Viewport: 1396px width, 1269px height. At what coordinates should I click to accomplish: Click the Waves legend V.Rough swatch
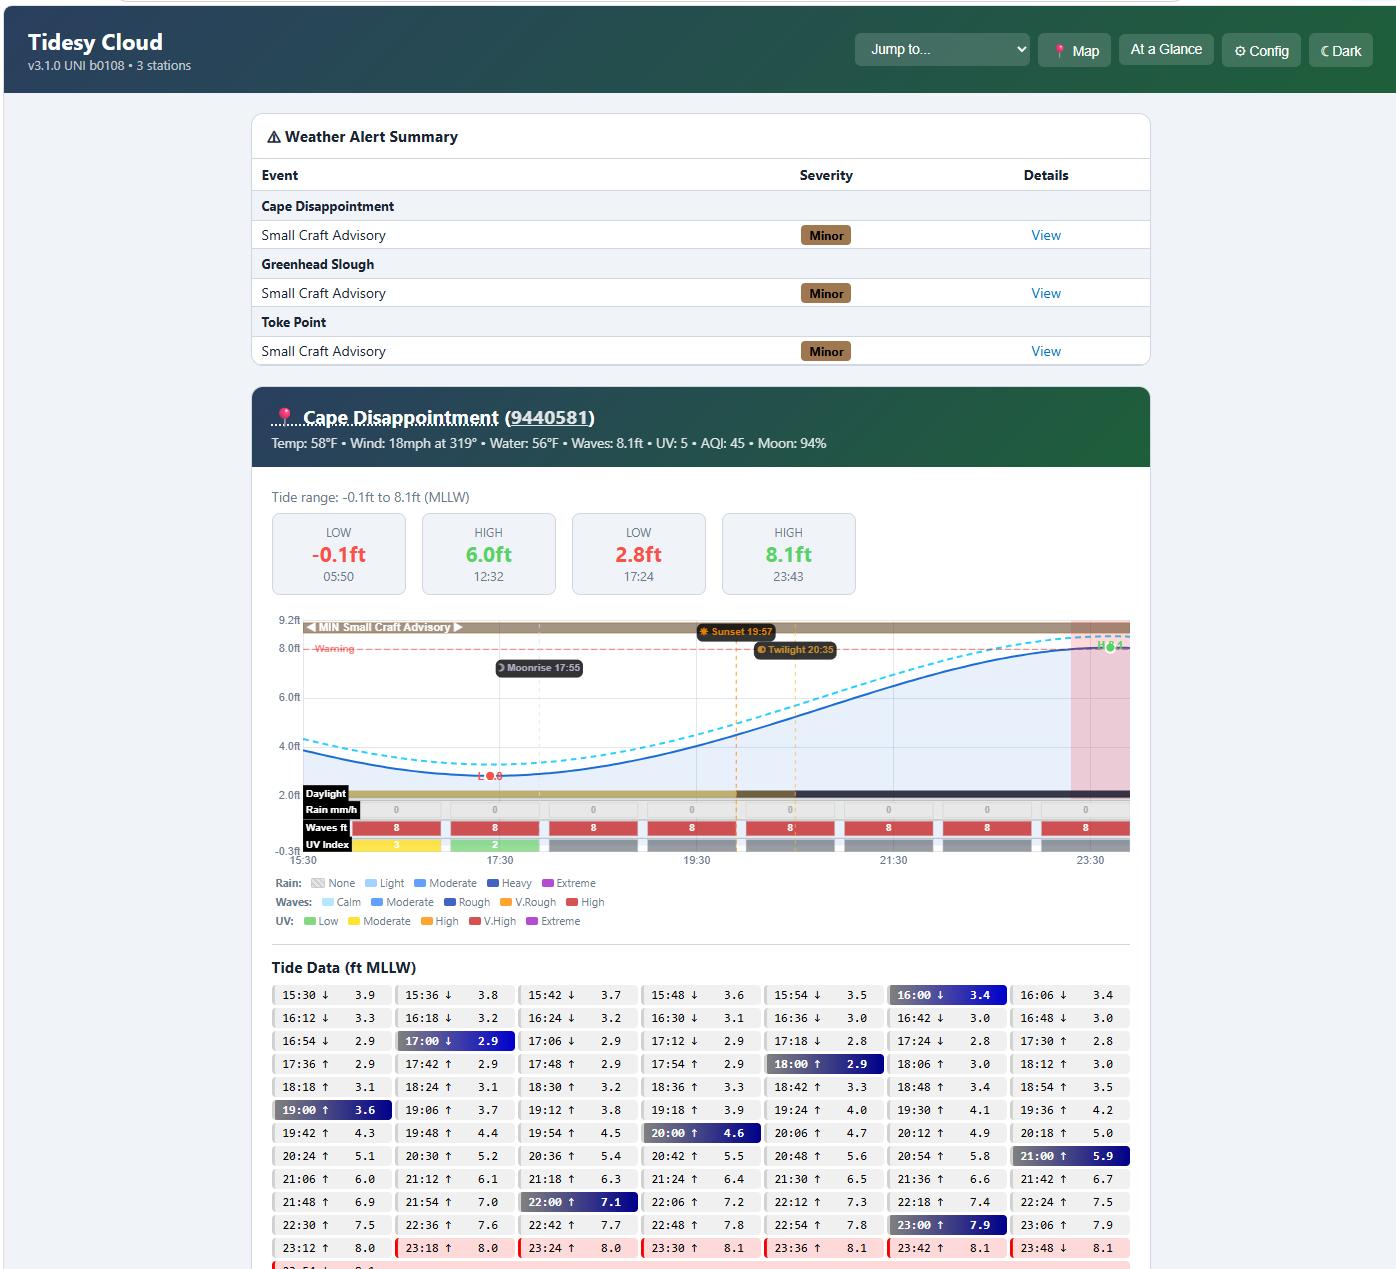[x=506, y=902]
